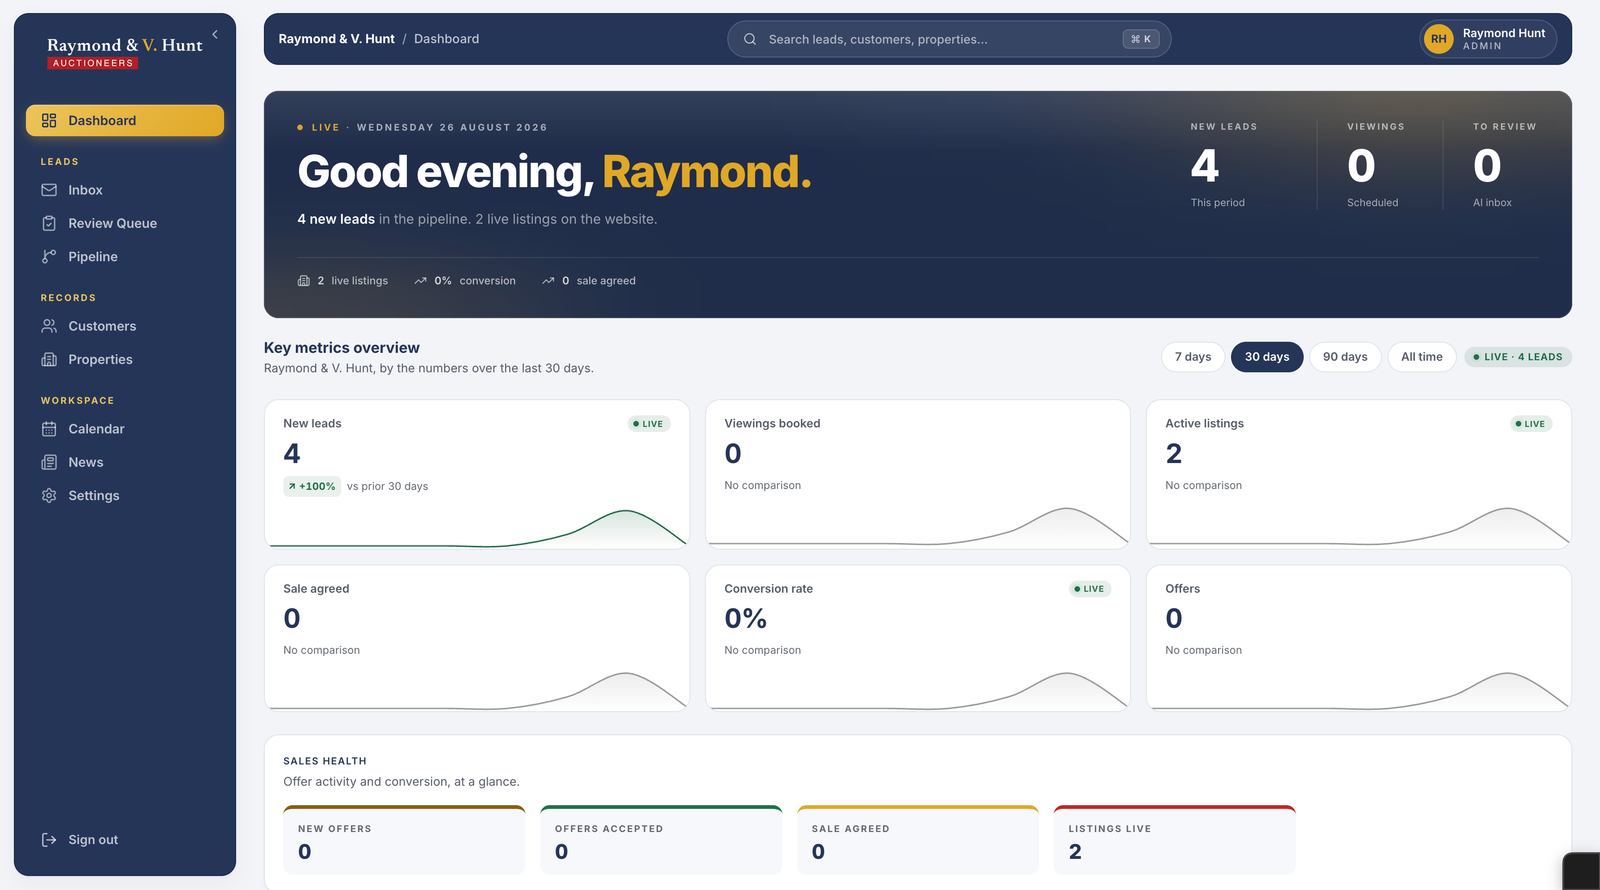1600x890 pixels.
Task: Click "2 live listings" text in banner
Action: click(x=352, y=281)
